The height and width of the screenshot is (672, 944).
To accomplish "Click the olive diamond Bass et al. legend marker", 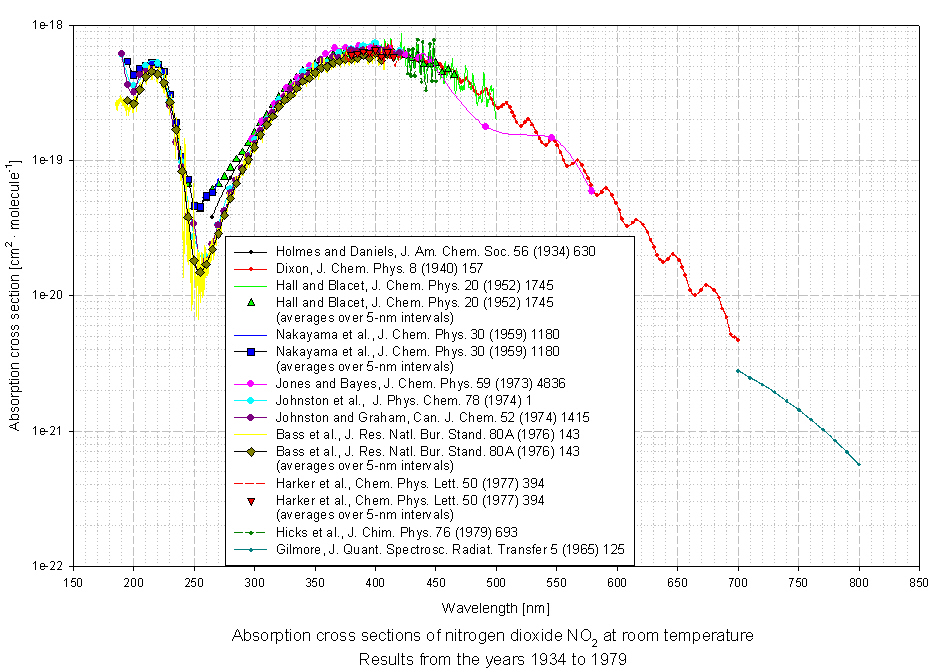I will 251,451.
